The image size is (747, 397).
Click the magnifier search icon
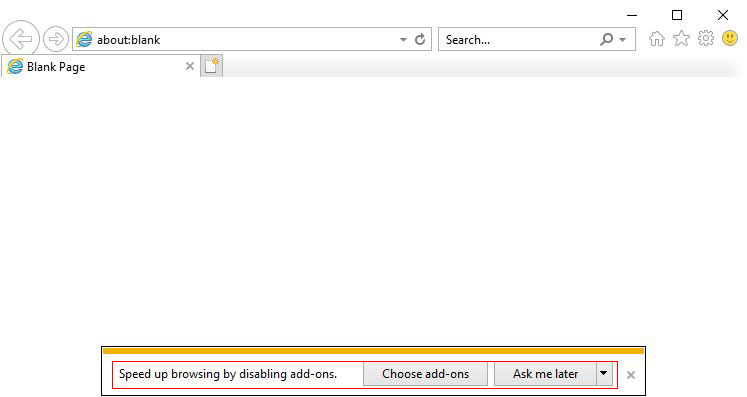point(606,39)
